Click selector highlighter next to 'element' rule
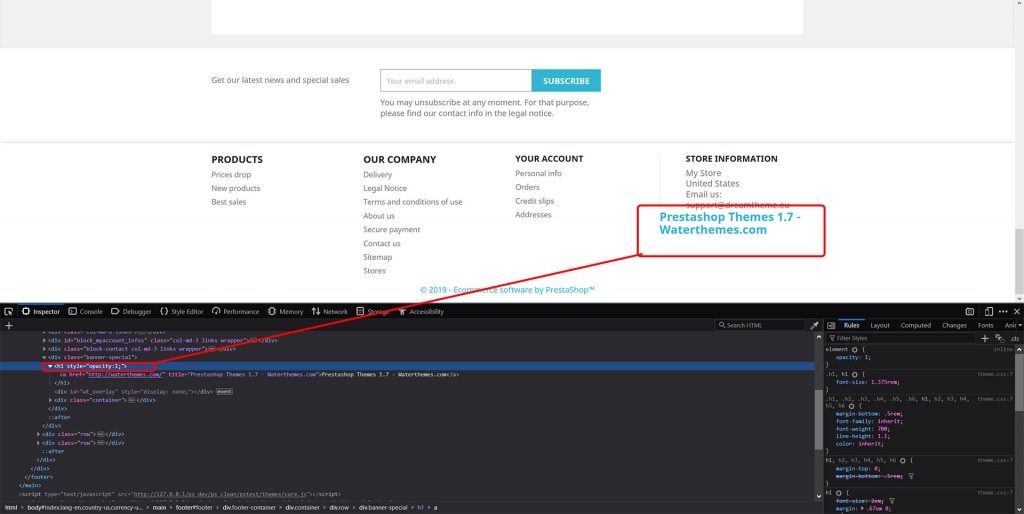This screenshot has height=514, width=1024. tap(854, 349)
